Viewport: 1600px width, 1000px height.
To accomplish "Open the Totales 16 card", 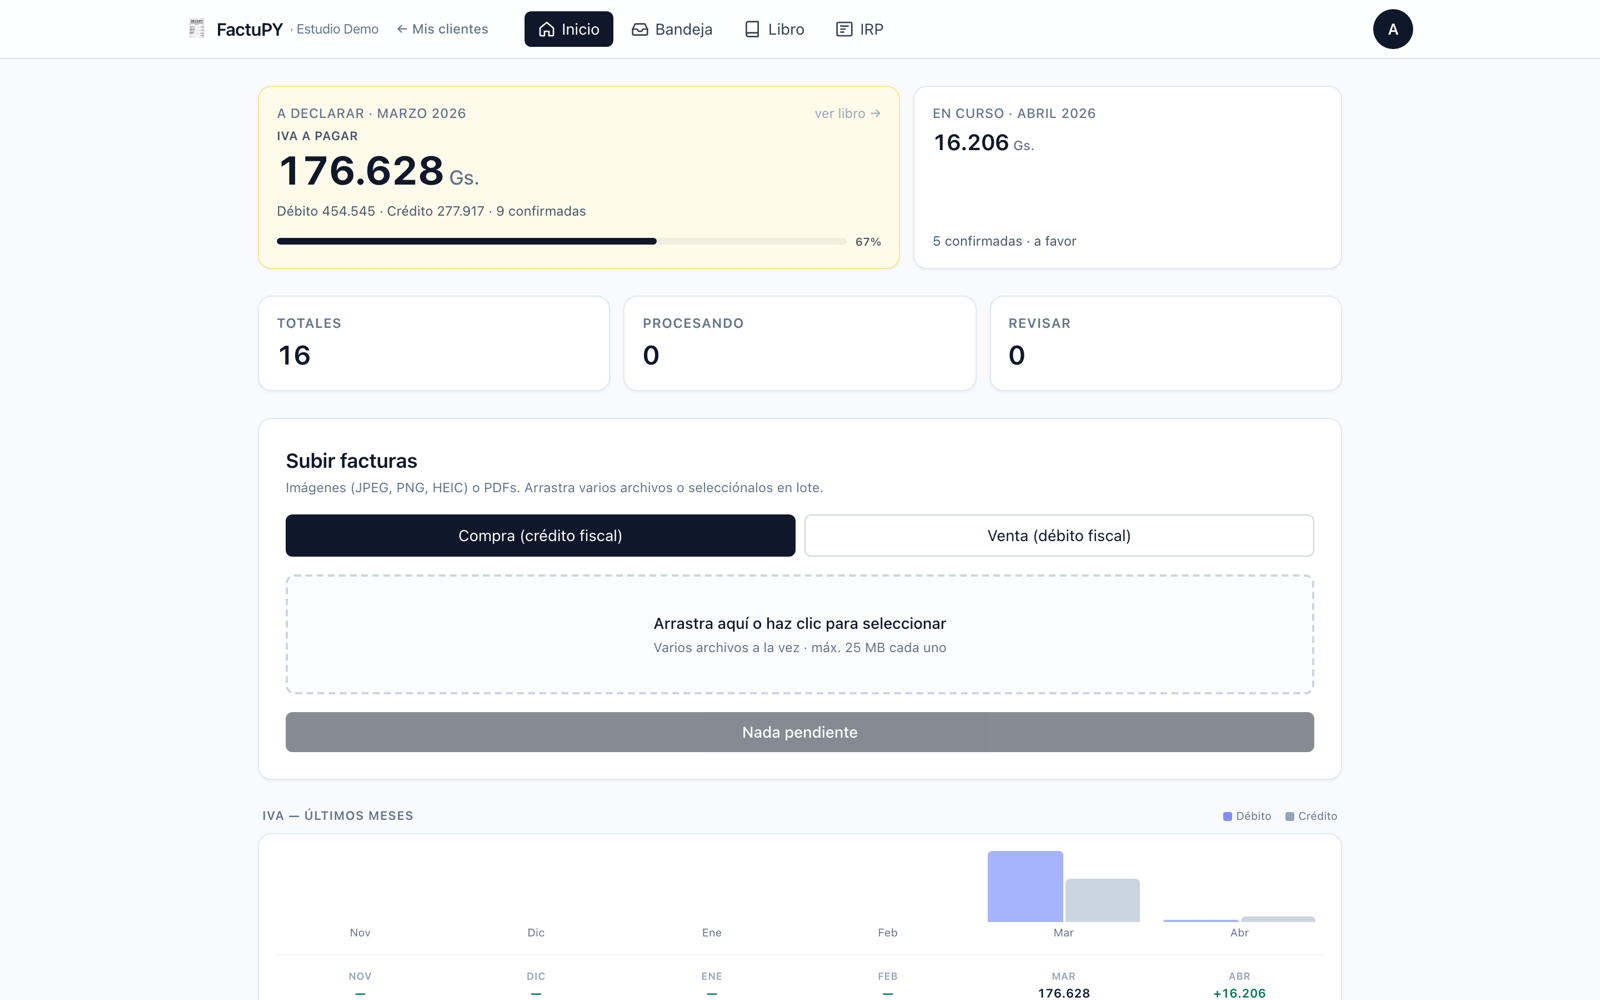I will coord(434,343).
